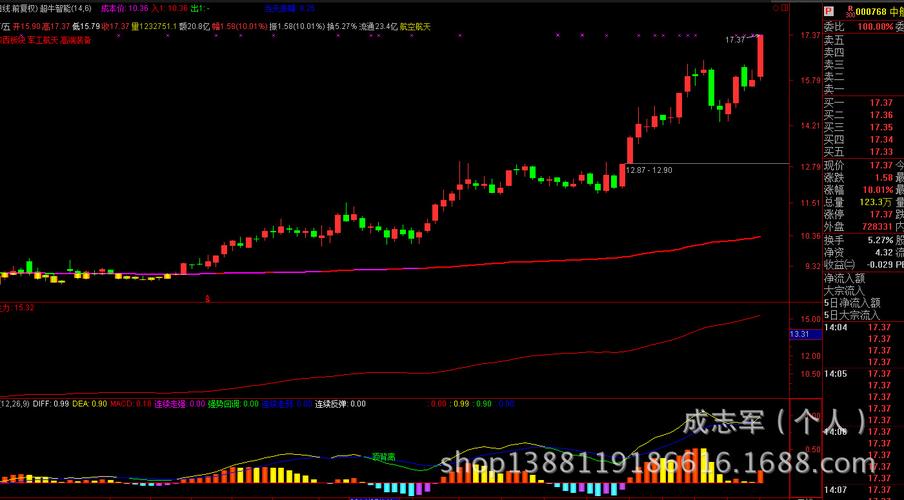
Task: Open the 大宗流入 entry
Action: click(x=844, y=290)
